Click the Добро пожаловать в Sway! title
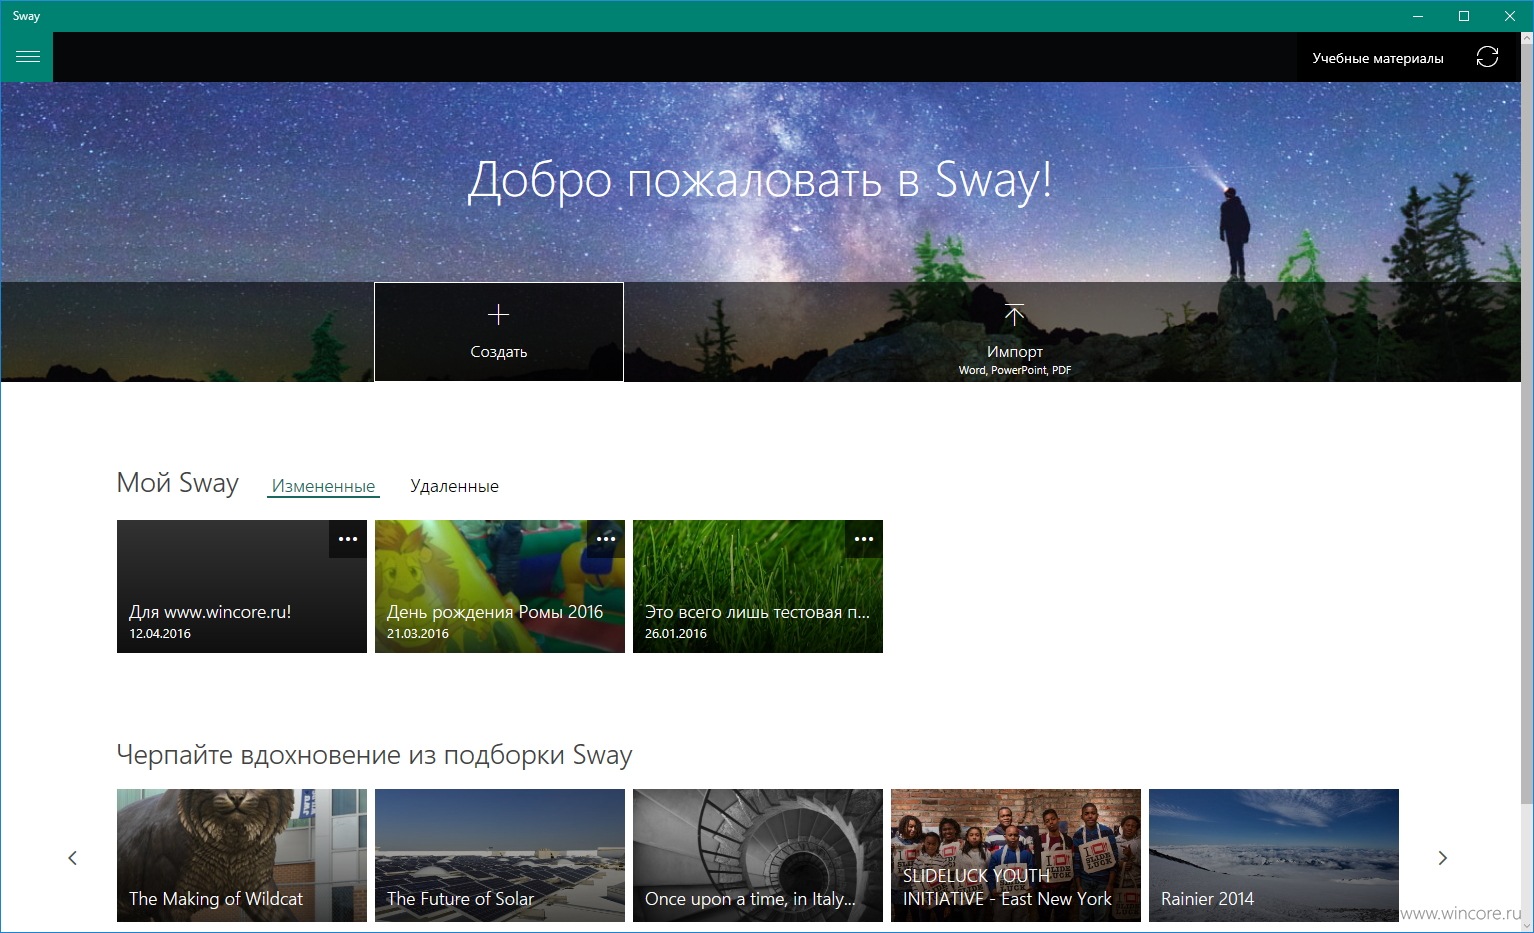 tap(760, 181)
